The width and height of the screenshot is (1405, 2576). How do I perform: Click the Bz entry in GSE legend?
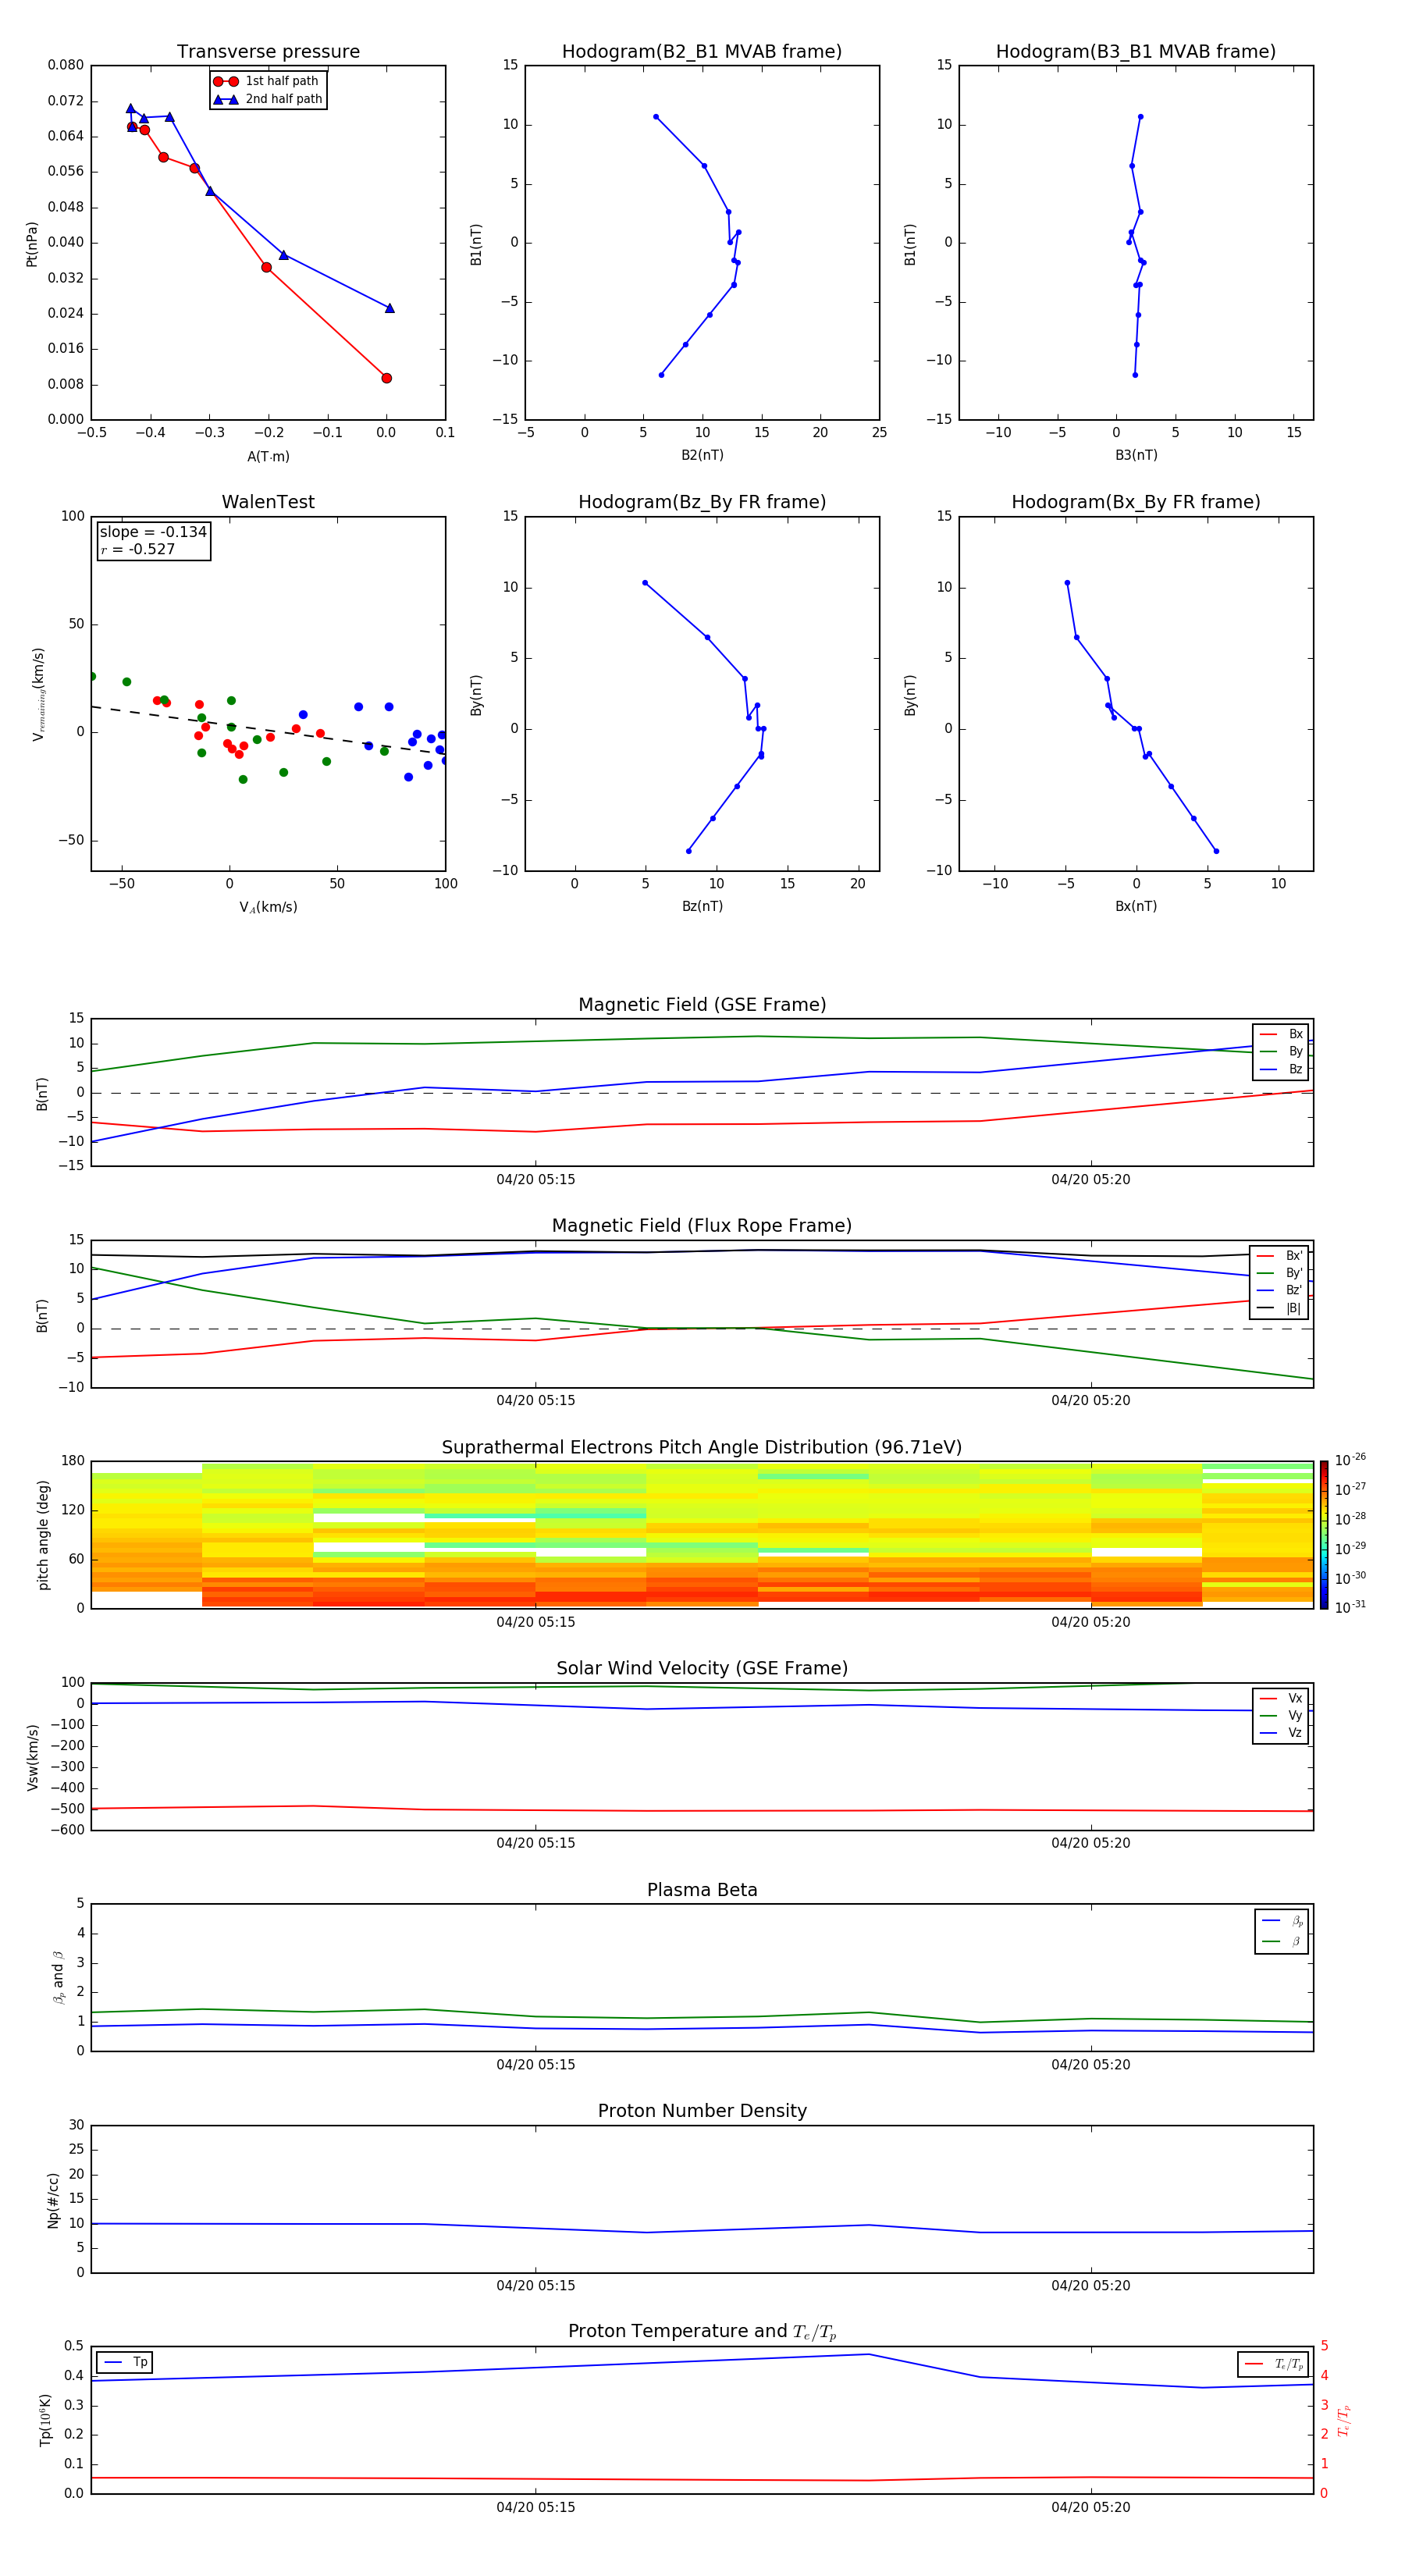[x=1281, y=1069]
